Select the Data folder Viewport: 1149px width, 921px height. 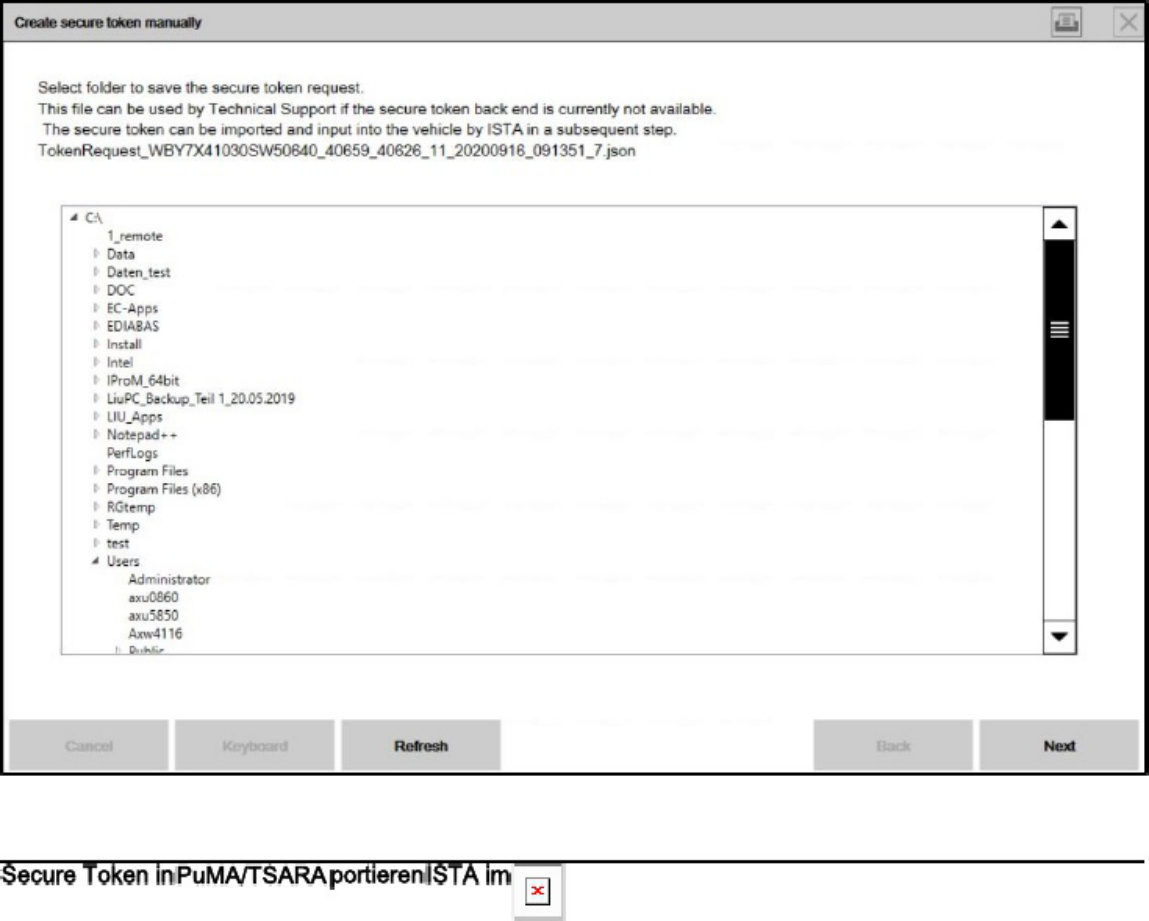(x=121, y=254)
